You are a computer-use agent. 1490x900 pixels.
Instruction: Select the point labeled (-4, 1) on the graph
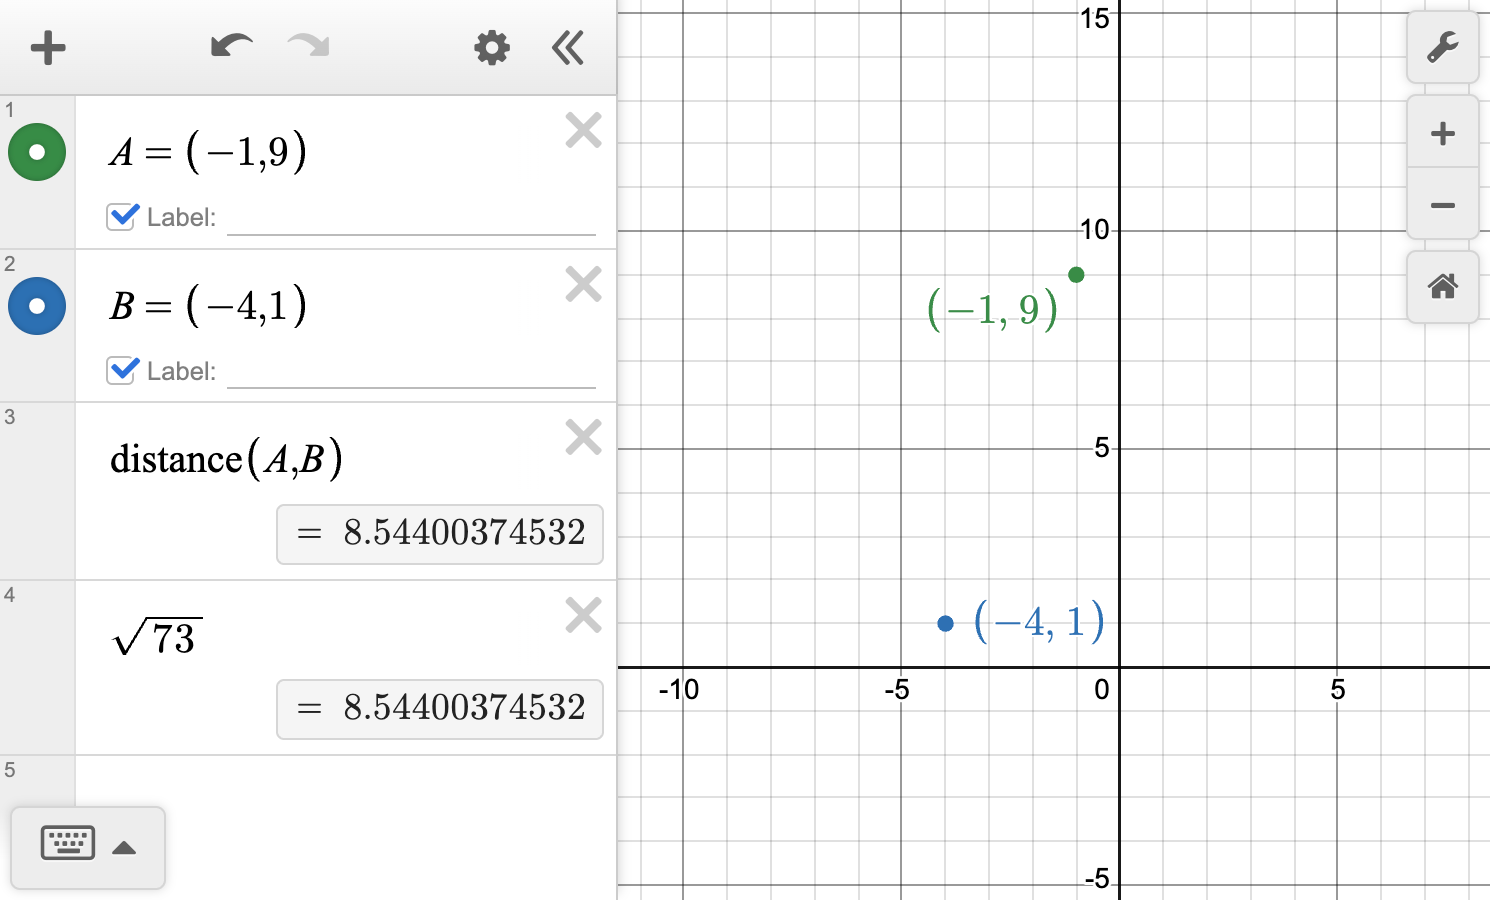click(x=945, y=622)
